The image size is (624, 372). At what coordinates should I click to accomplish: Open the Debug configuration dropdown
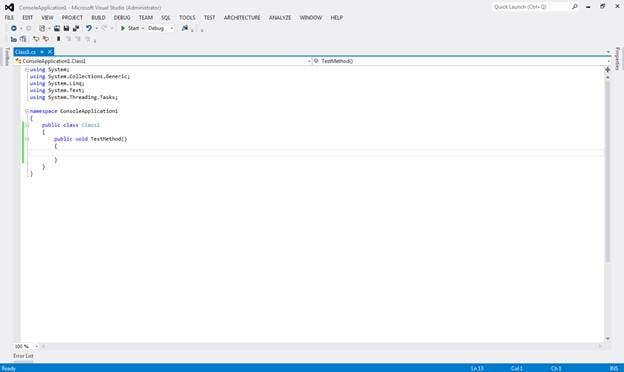[x=161, y=28]
